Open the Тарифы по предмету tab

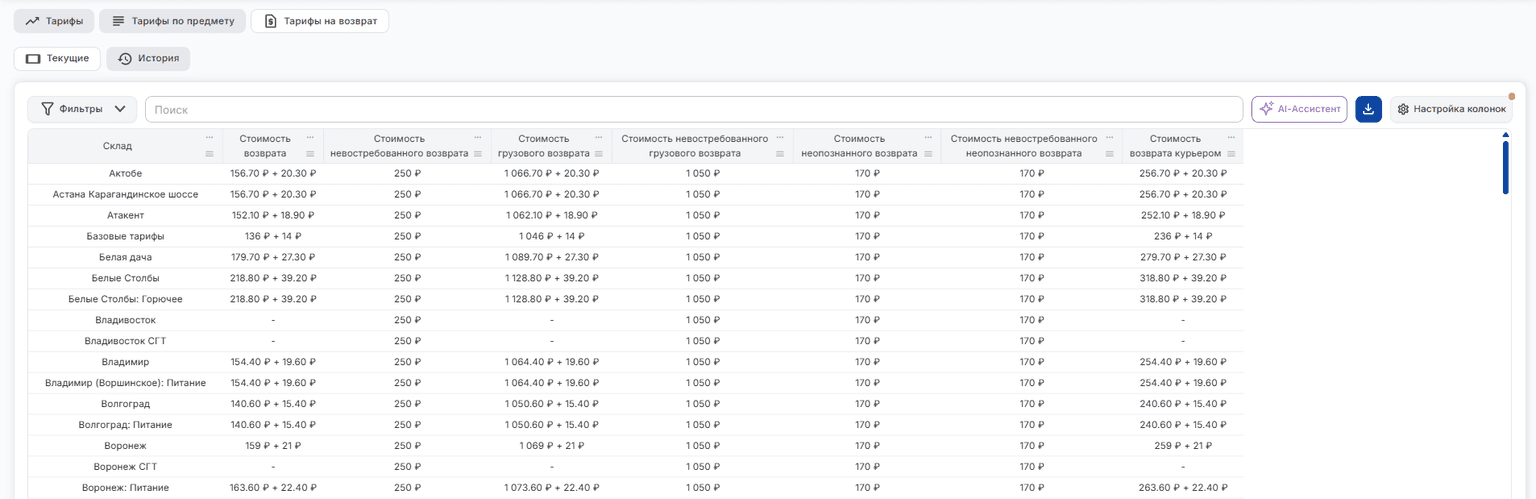[x=172, y=21]
